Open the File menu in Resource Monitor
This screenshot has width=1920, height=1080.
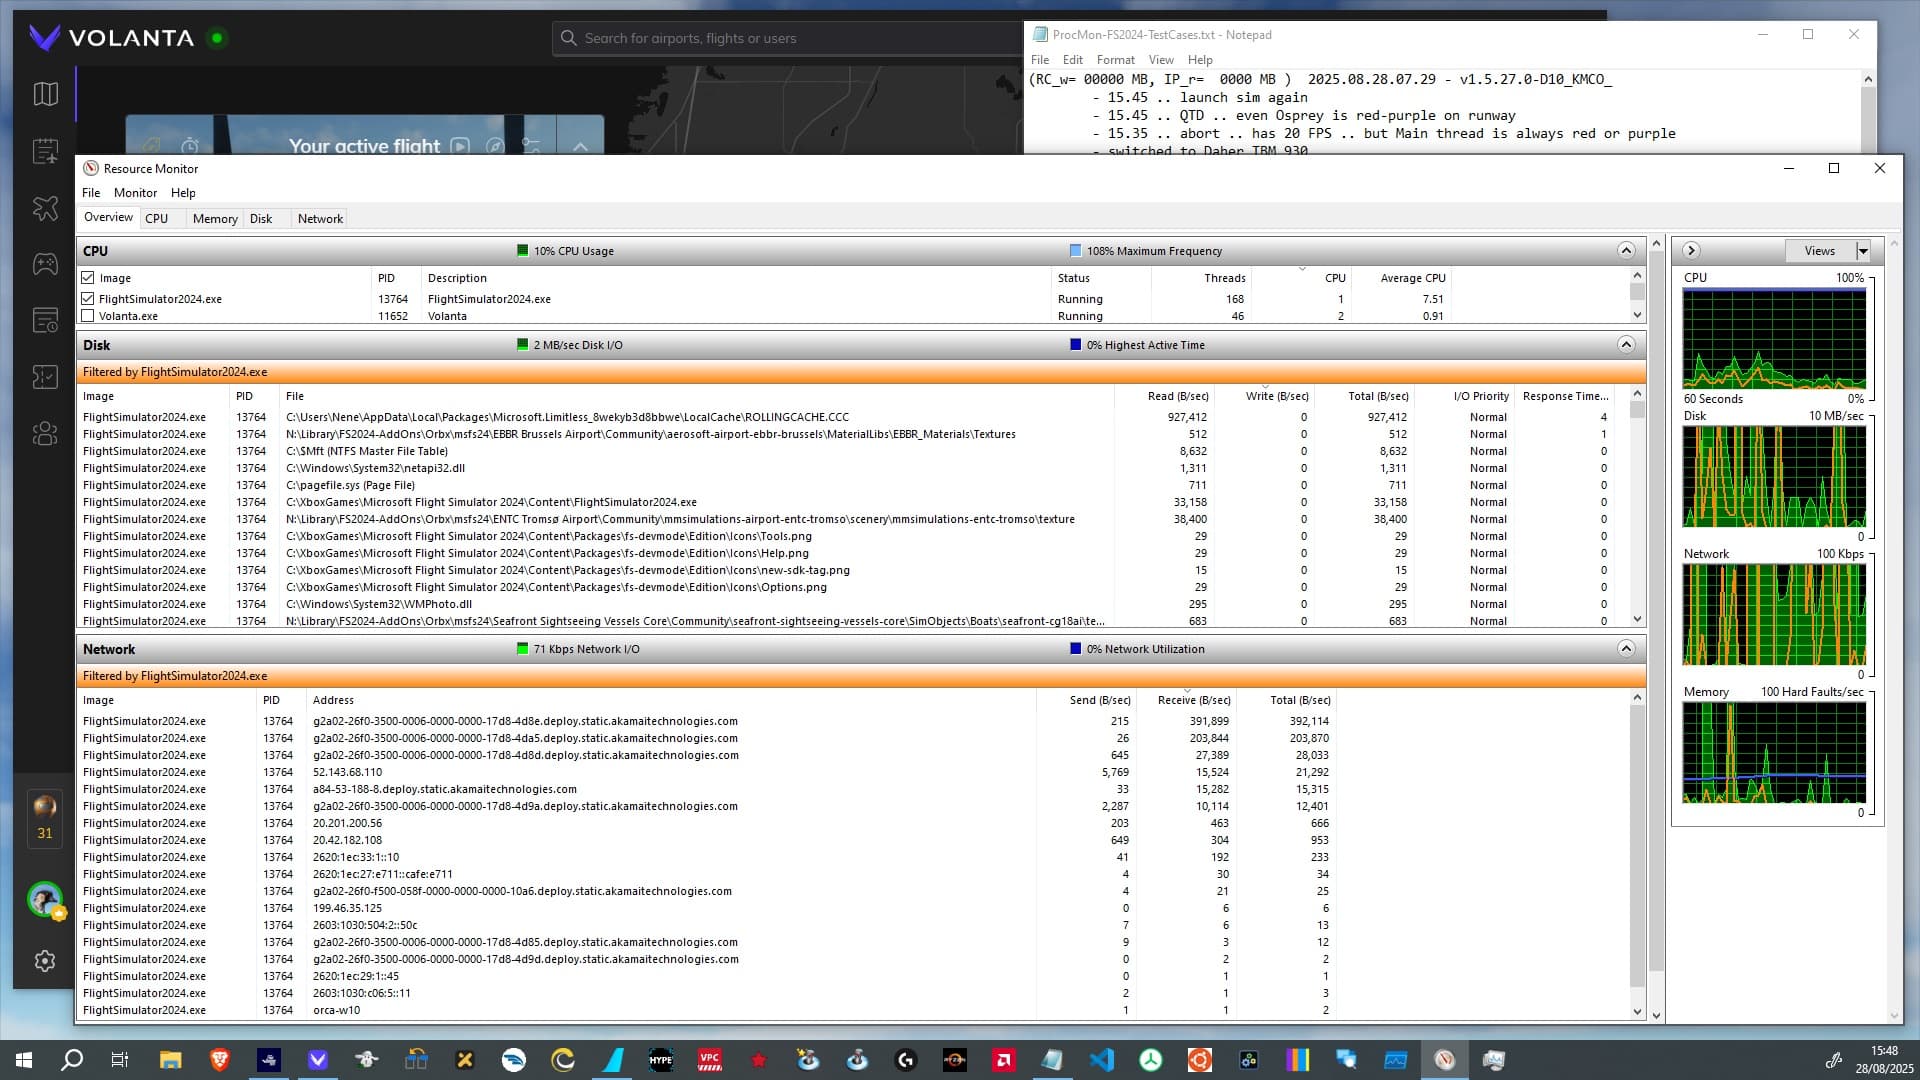tap(91, 193)
